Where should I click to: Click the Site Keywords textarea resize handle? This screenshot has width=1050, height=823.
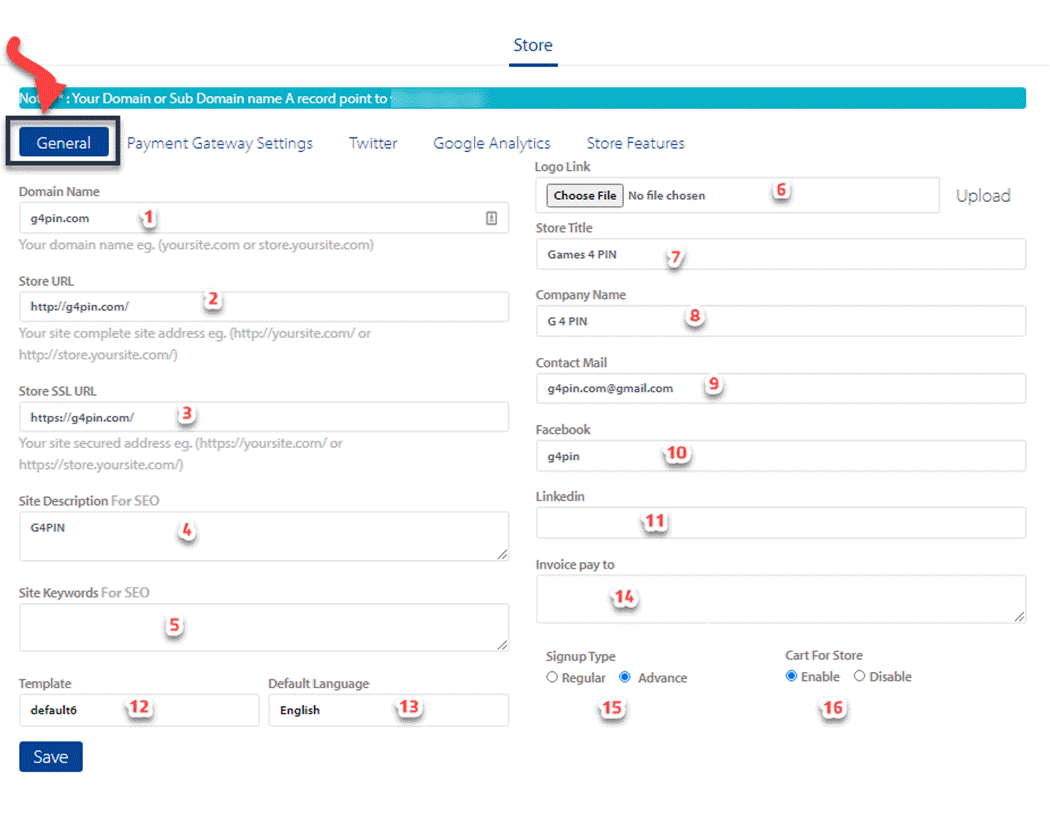tap(502, 644)
